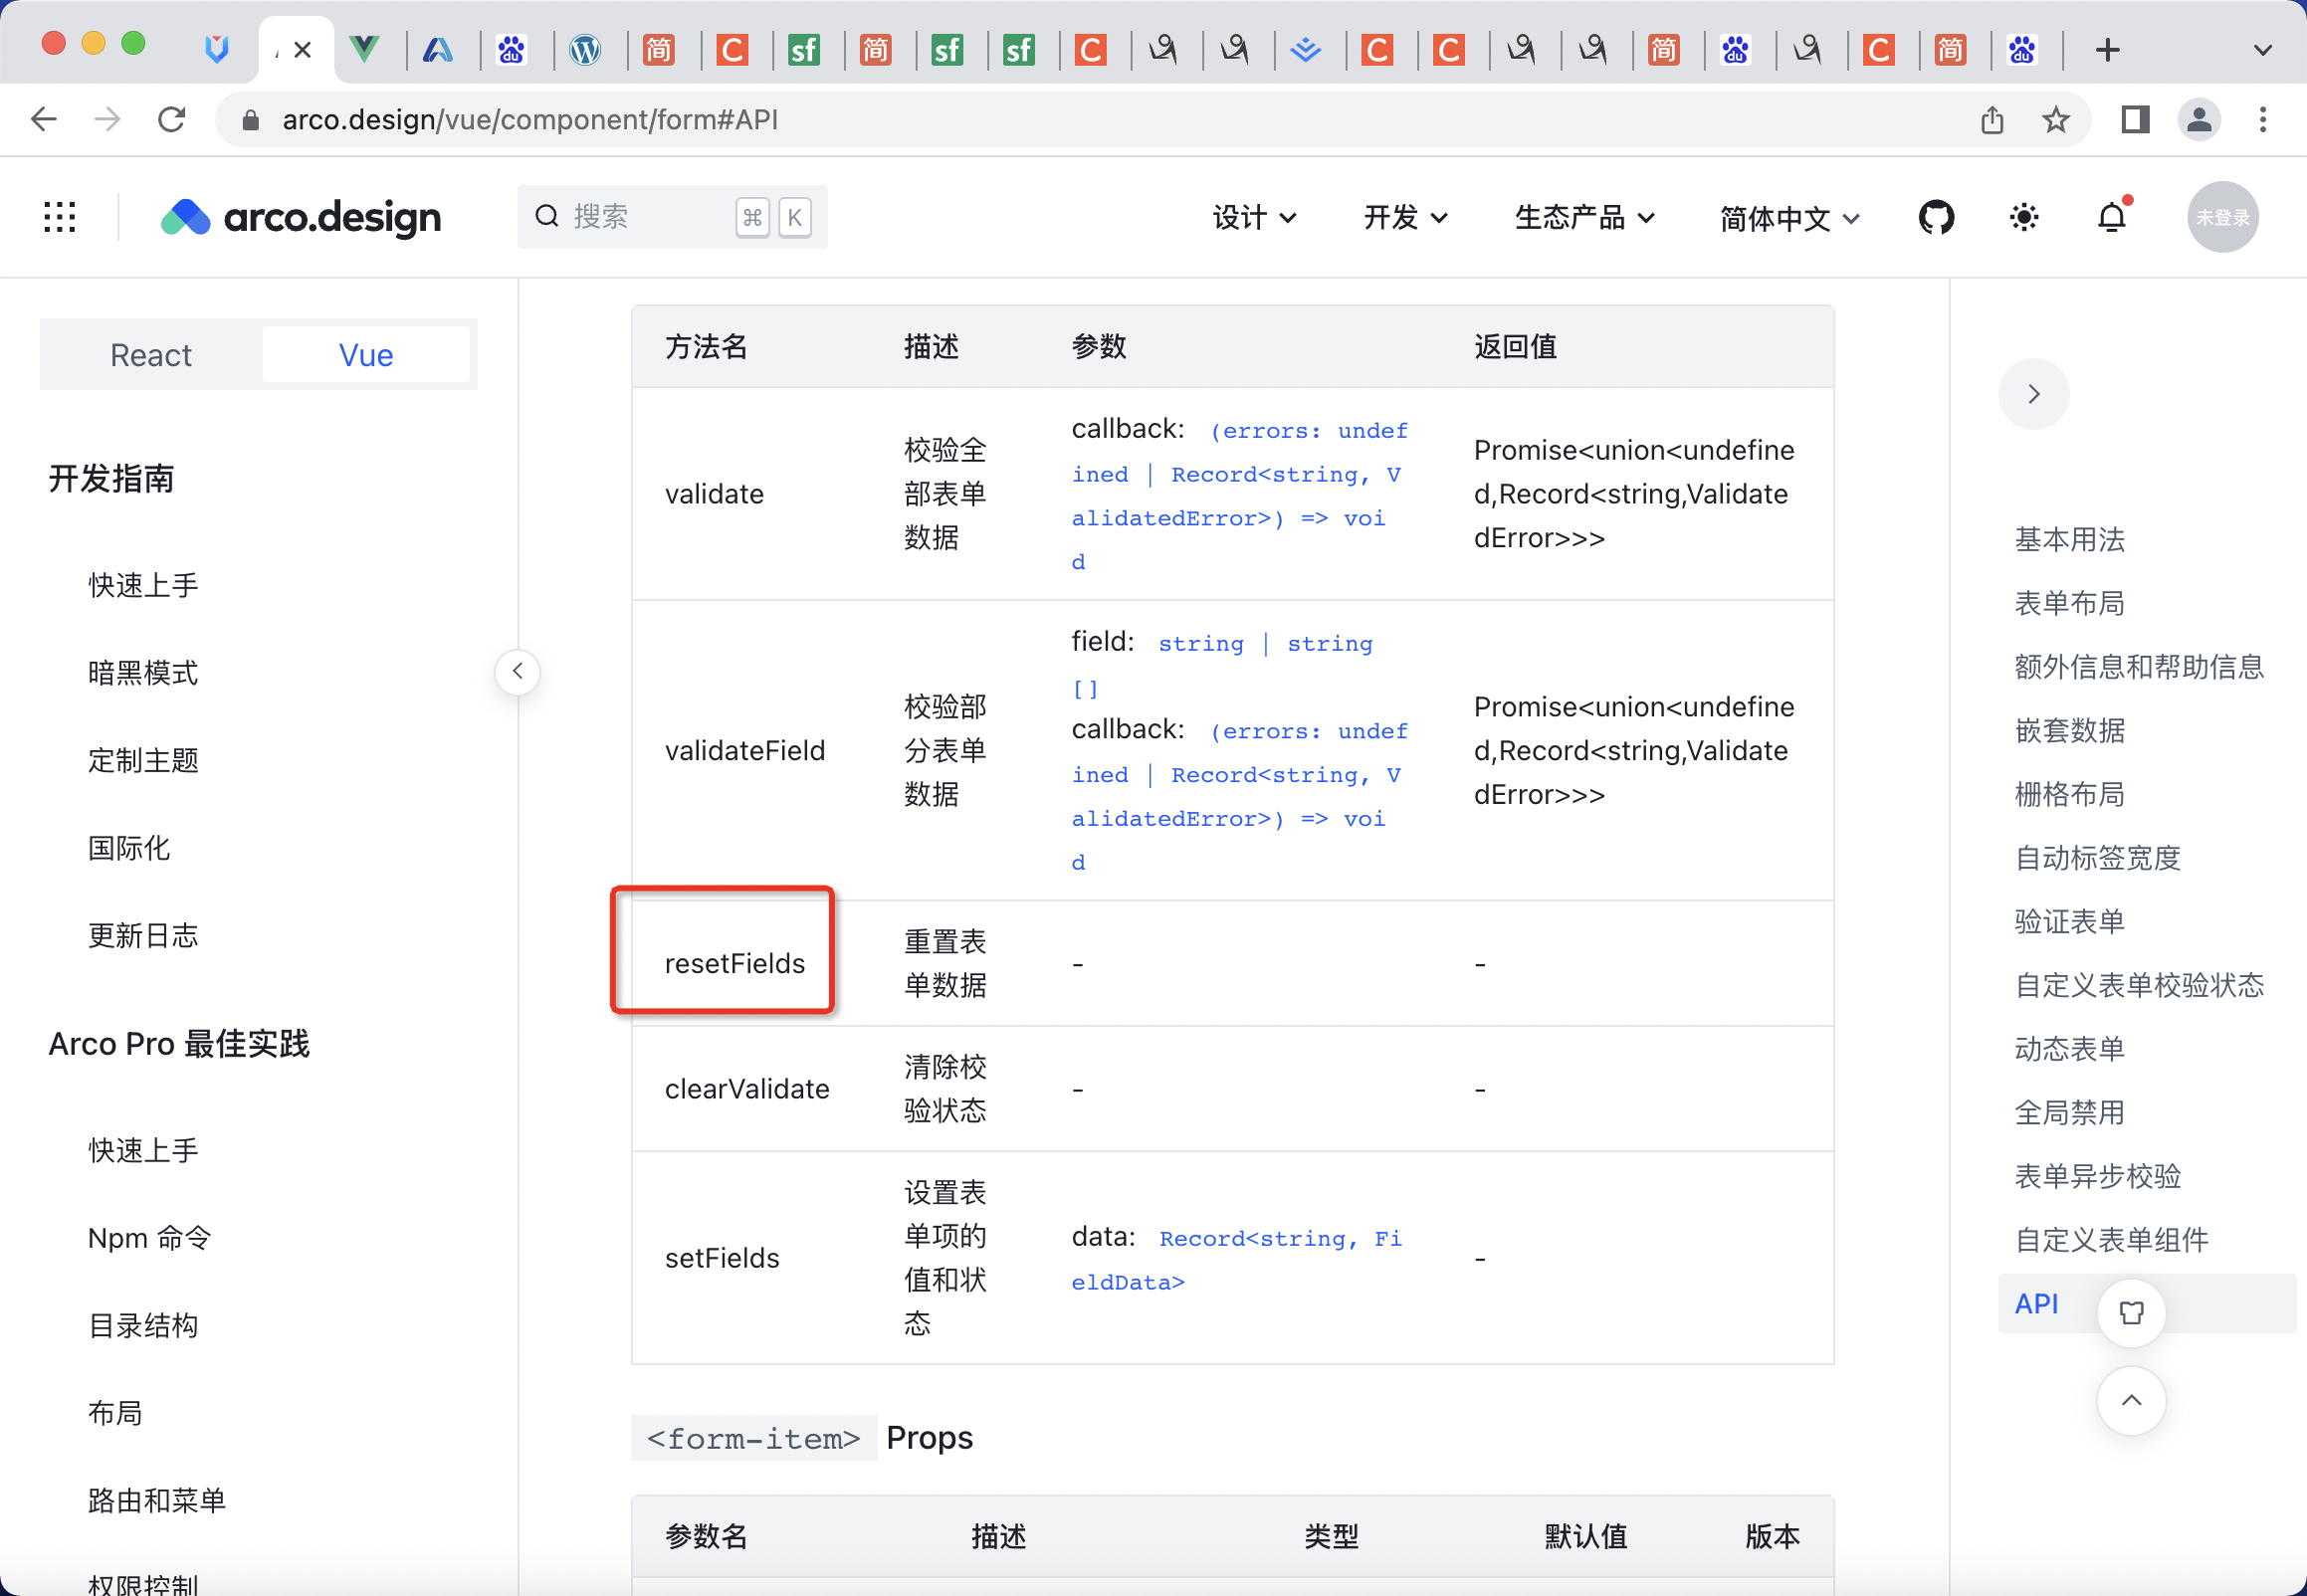Bookmark this page with star icon
The height and width of the screenshot is (1596, 2307).
coord(2055,120)
